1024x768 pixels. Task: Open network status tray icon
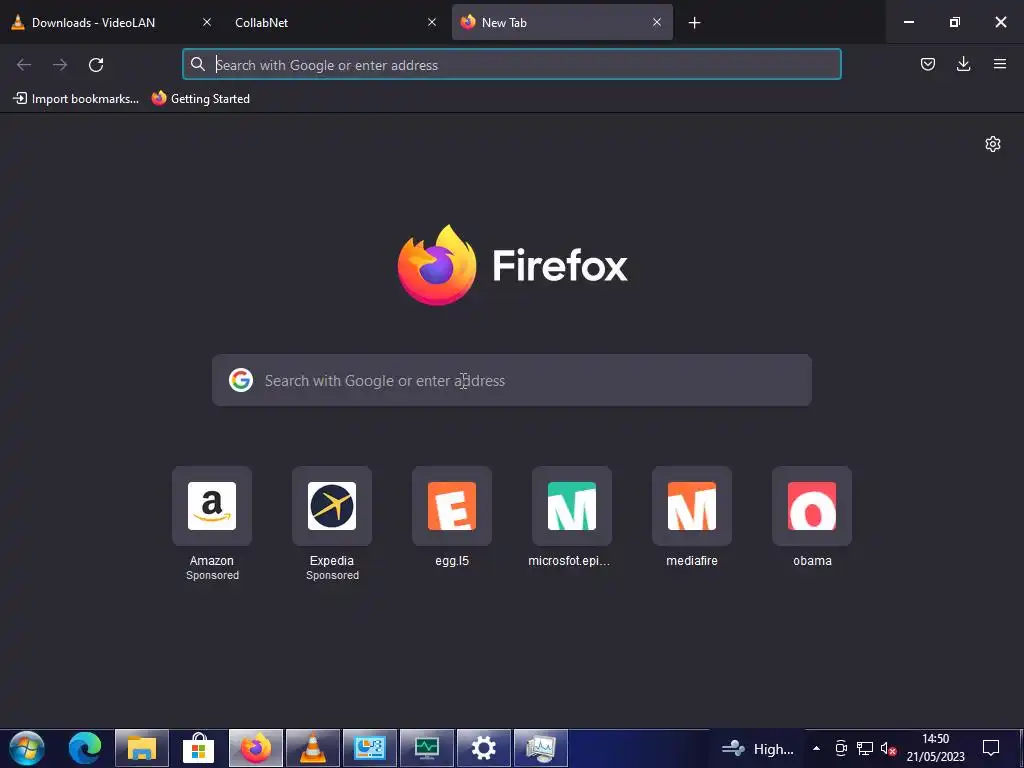(865, 748)
